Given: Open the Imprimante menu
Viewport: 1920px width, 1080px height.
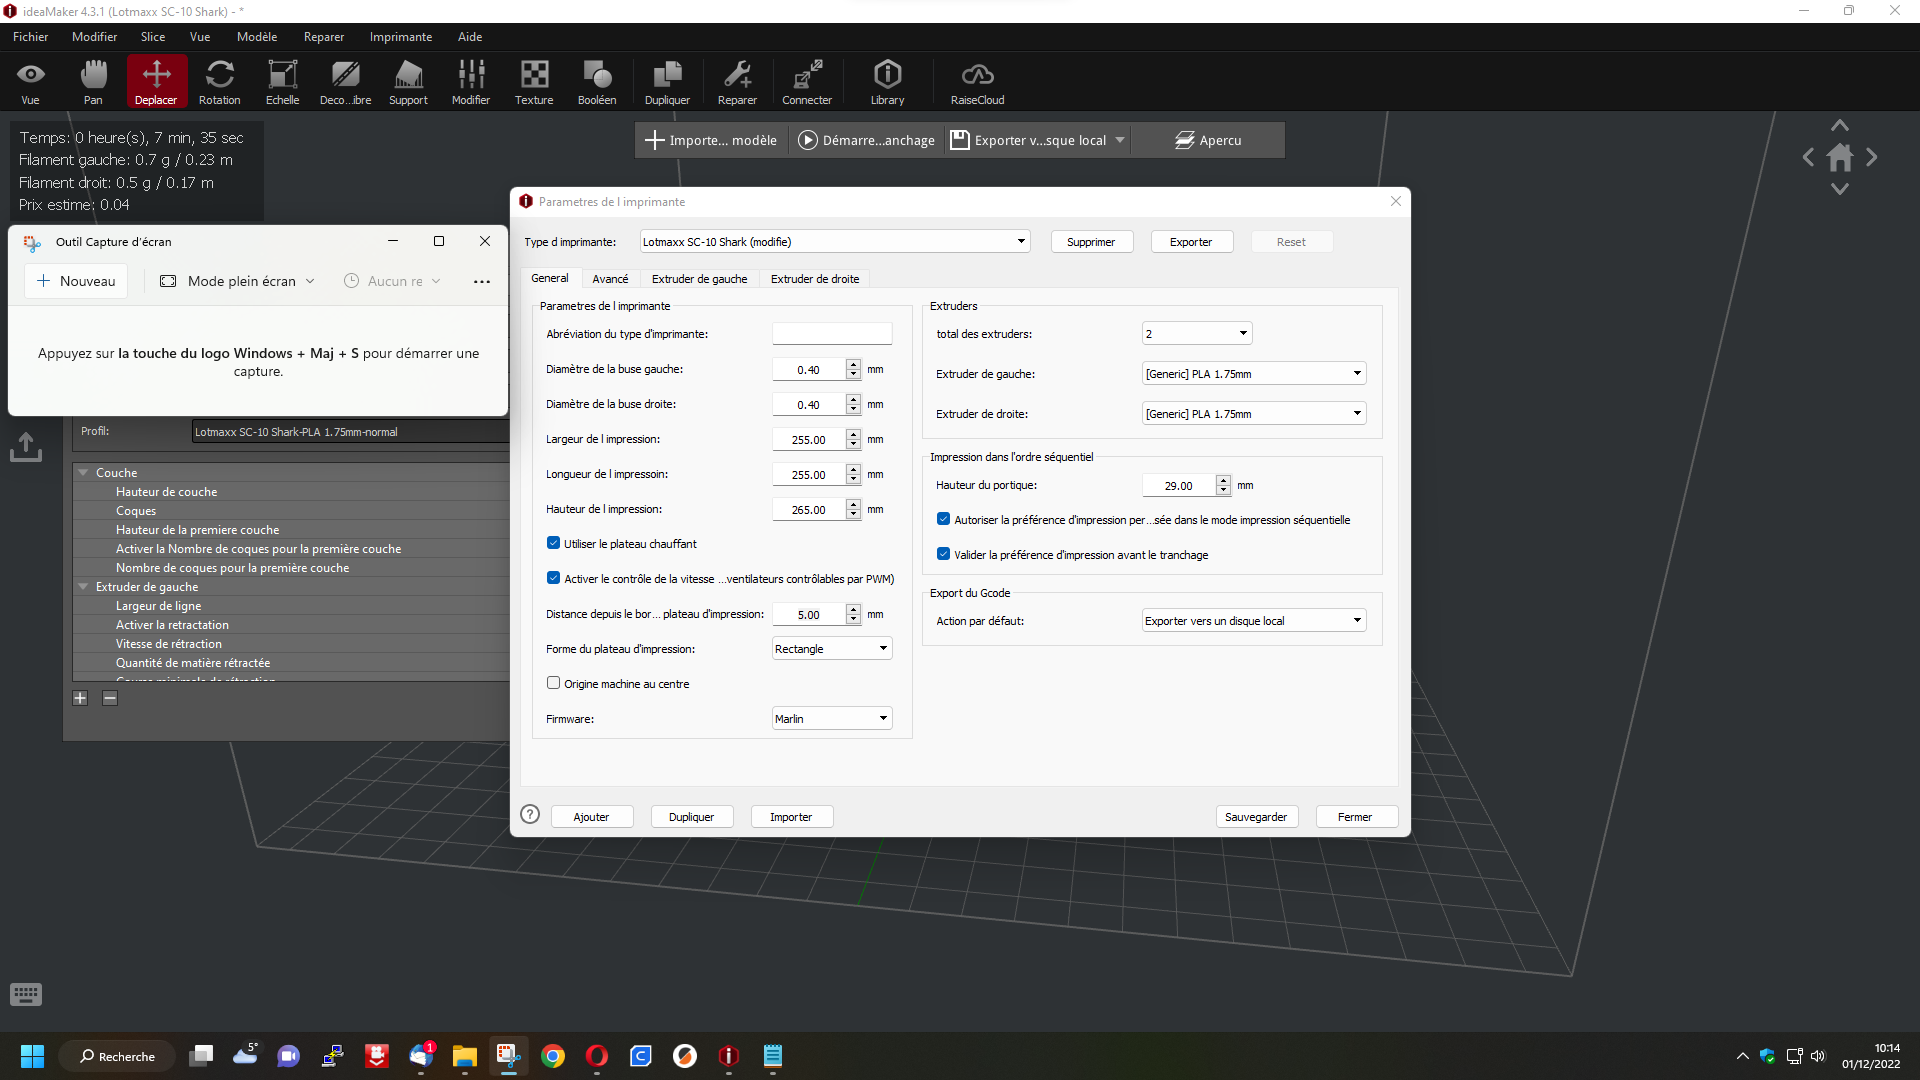Looking at the screenshot, I should pyautogui.click(x=400, y=37).
